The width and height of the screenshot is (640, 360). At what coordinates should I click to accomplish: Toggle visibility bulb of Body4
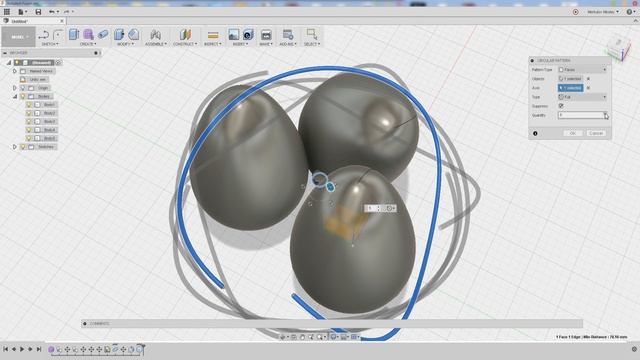point(29,130)
